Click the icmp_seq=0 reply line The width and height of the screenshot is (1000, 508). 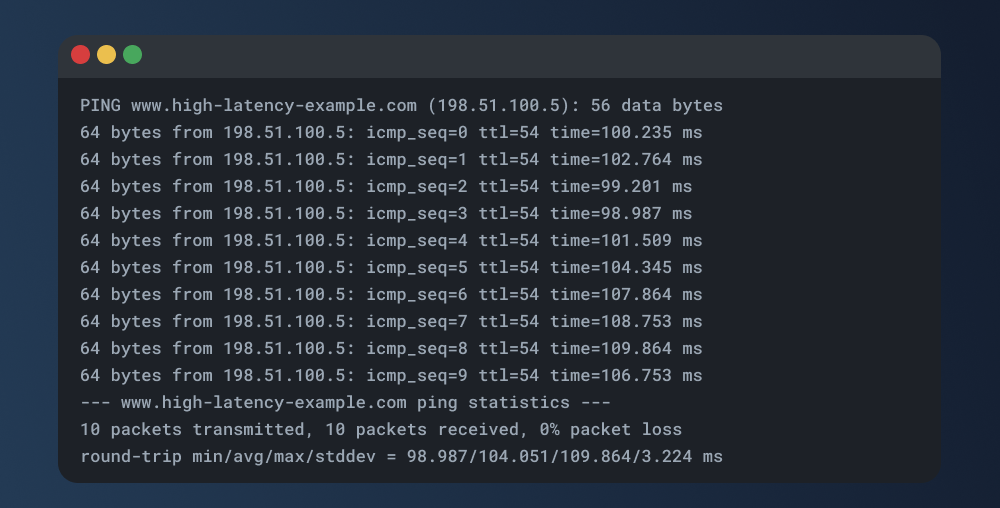click(391, 132)
